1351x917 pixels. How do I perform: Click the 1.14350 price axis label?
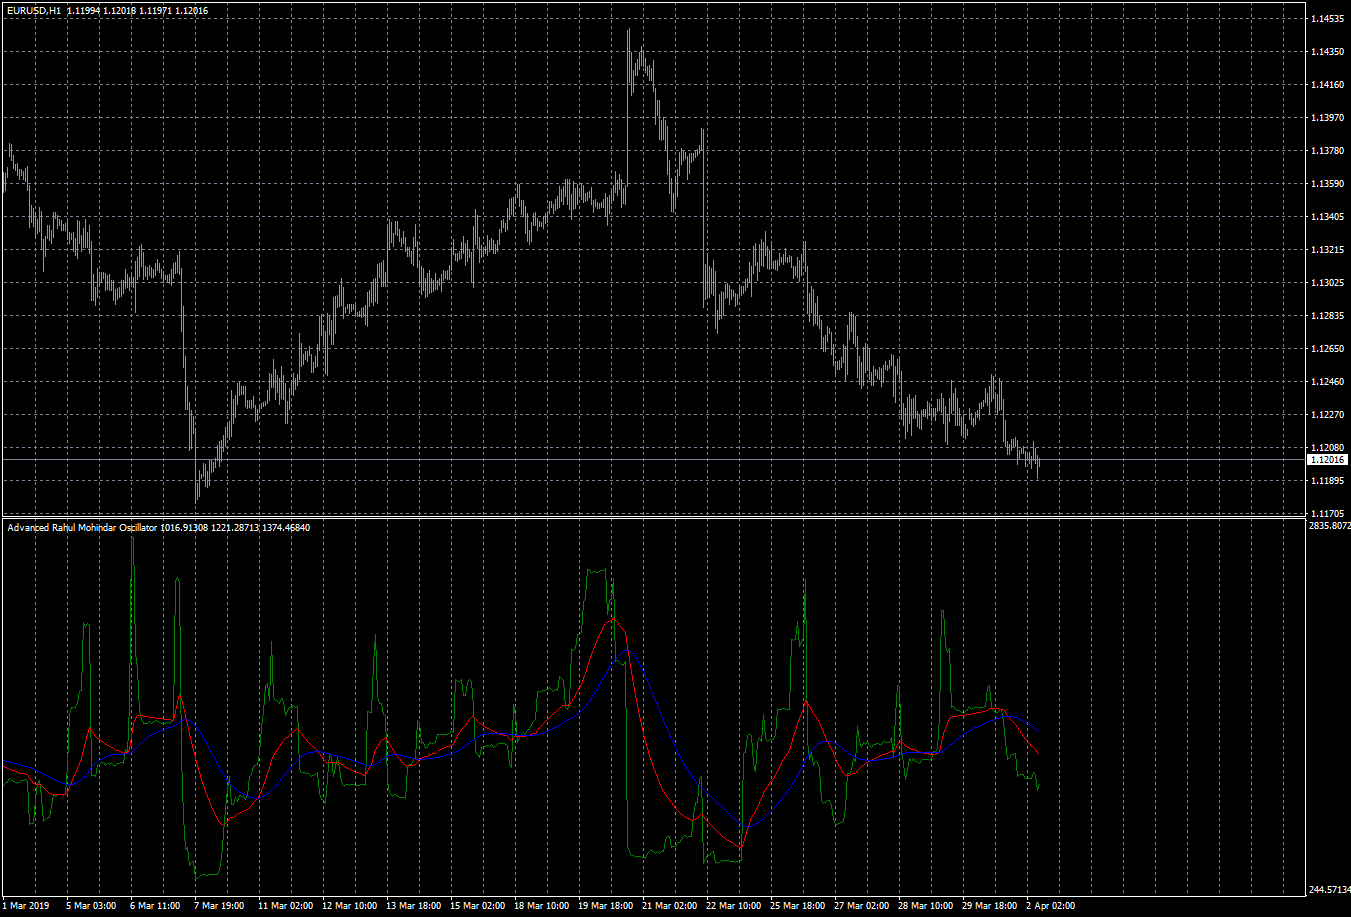(1327, 52)
